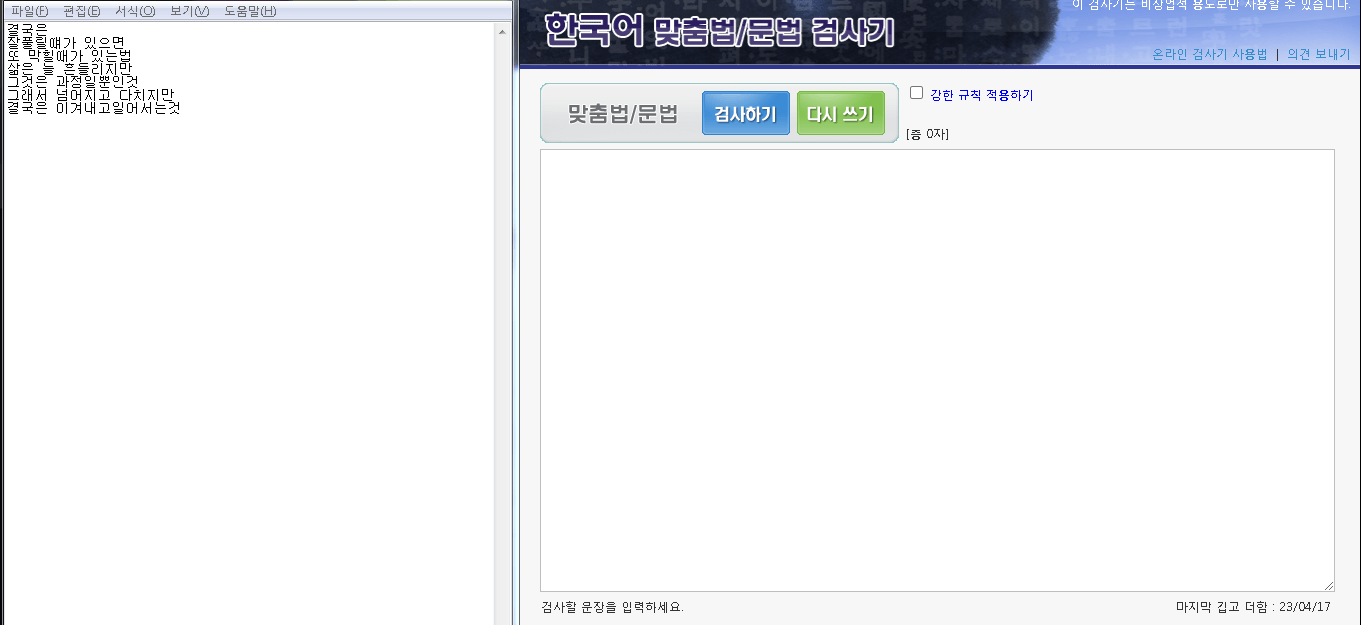The height and width of the screenshot is (625, 1361).
Task: Click the Notepad line '잘풀릴때가 있으면'
Action: click(x=65, y=42)
